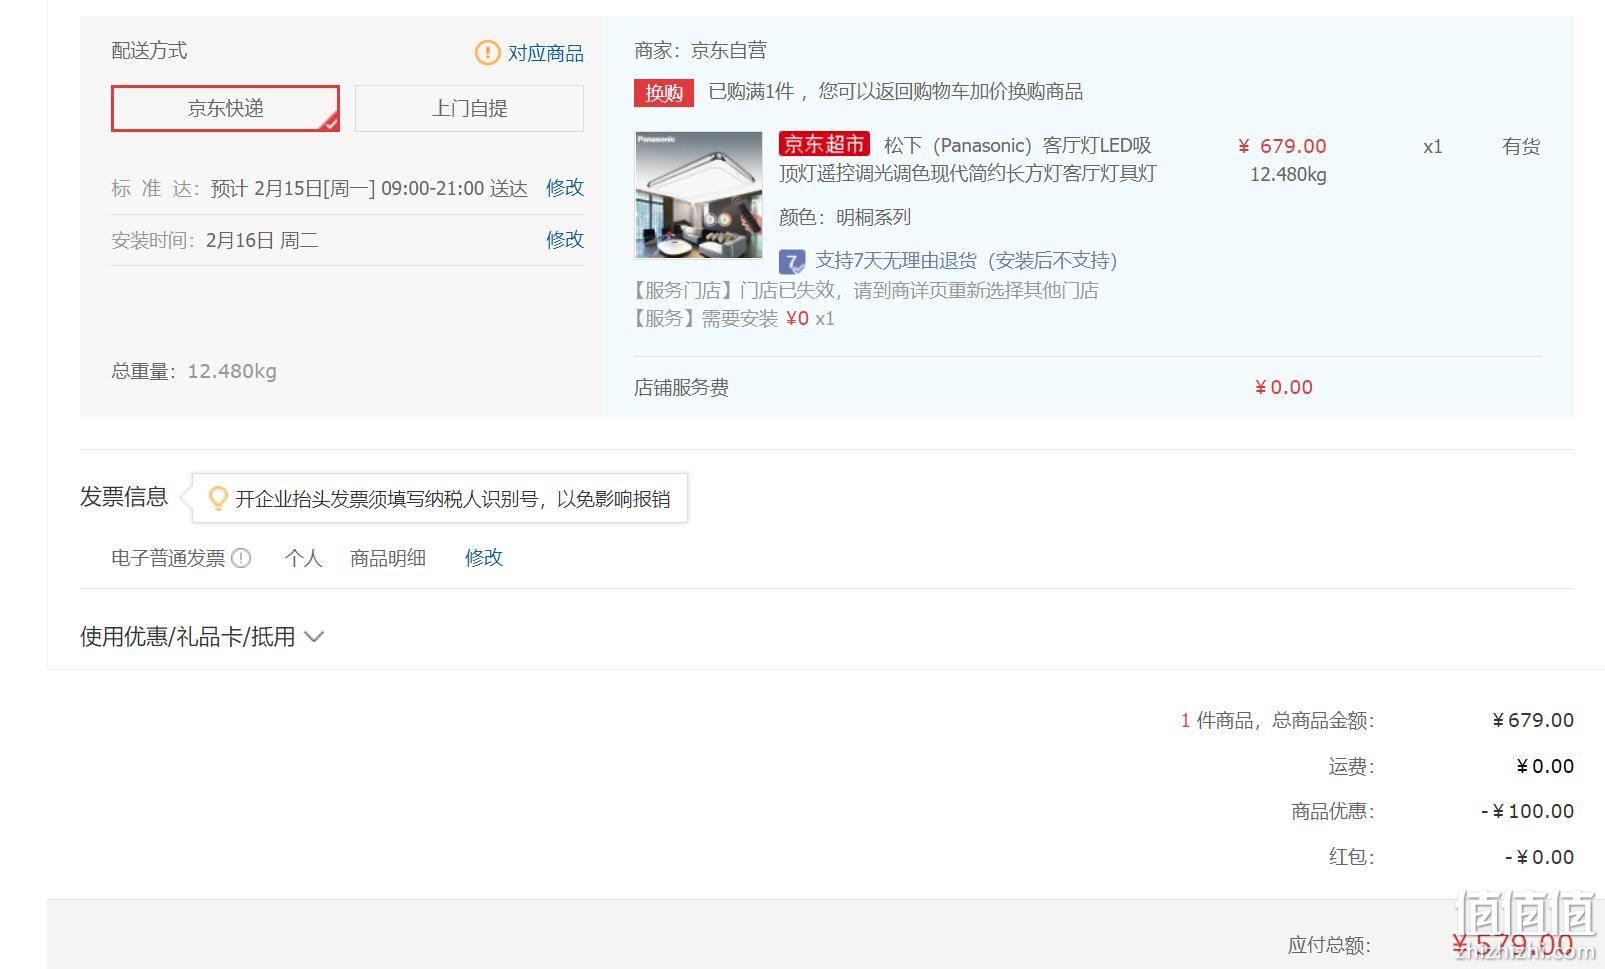This screenshot has height=969, width=1605.
Task: Click the 商家：京东自营 label
Action: pyautogui.click(x=700, y=50)
